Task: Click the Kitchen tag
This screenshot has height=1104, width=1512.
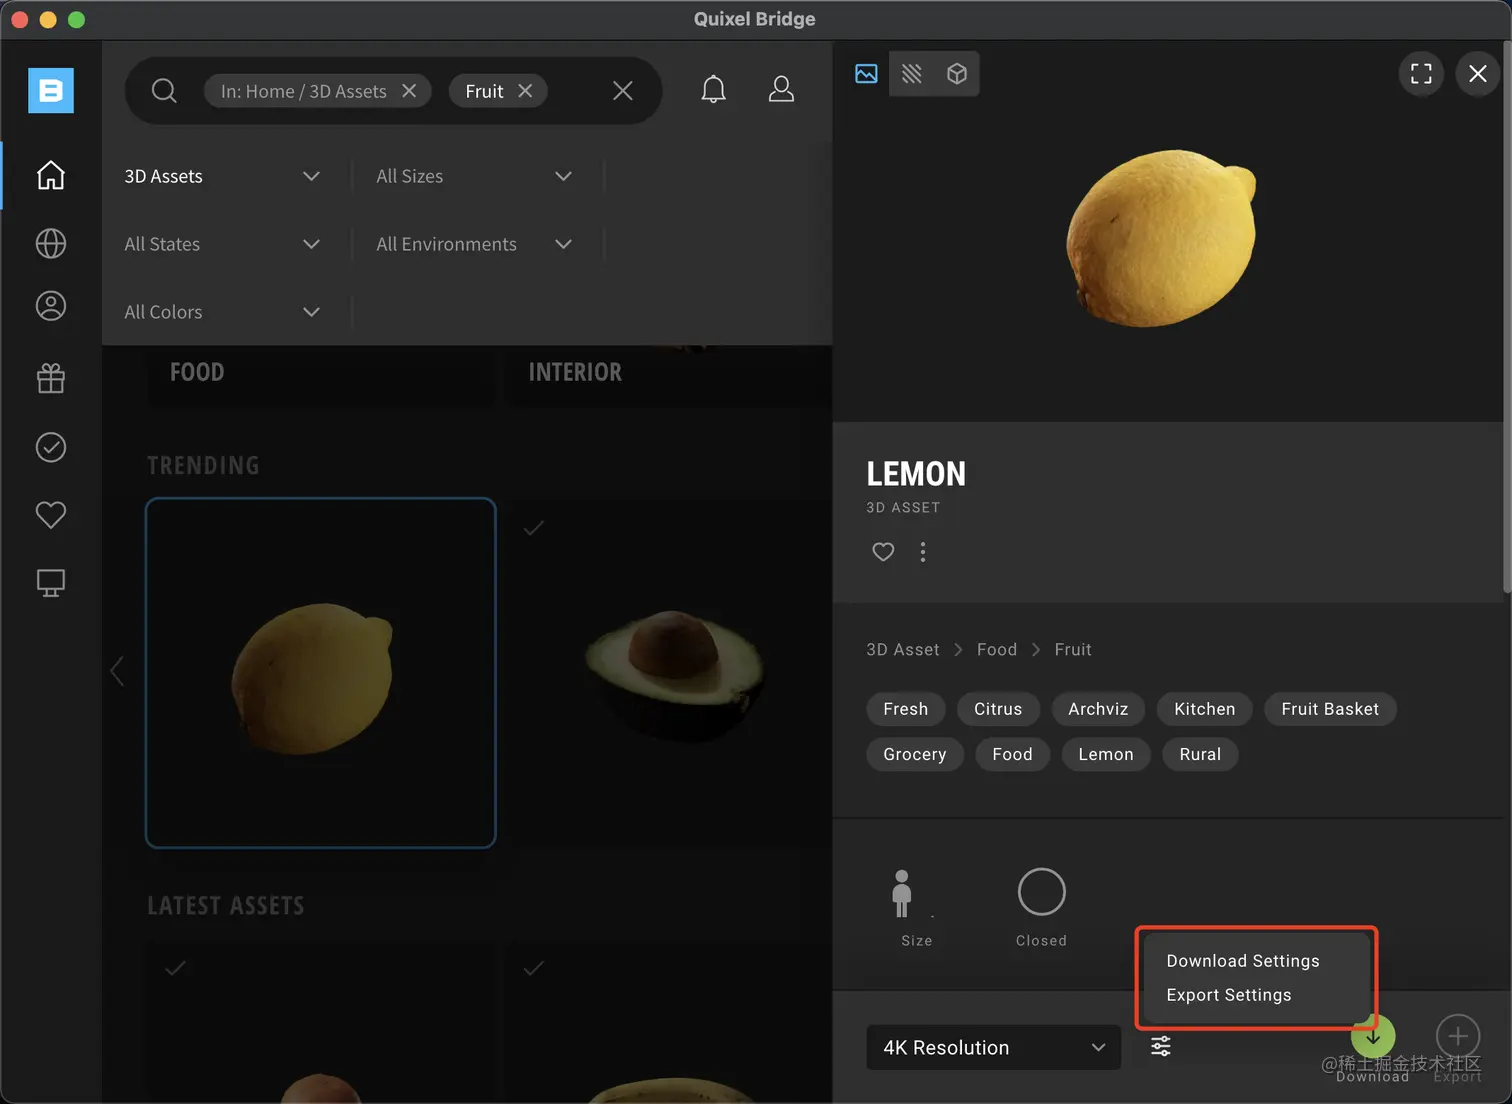Action: pyautogui.click(x=1205, y=709)
